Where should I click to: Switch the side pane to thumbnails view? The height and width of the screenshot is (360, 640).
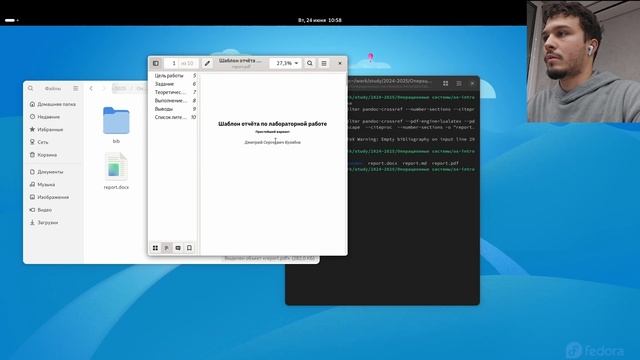[x=155, y=248]
